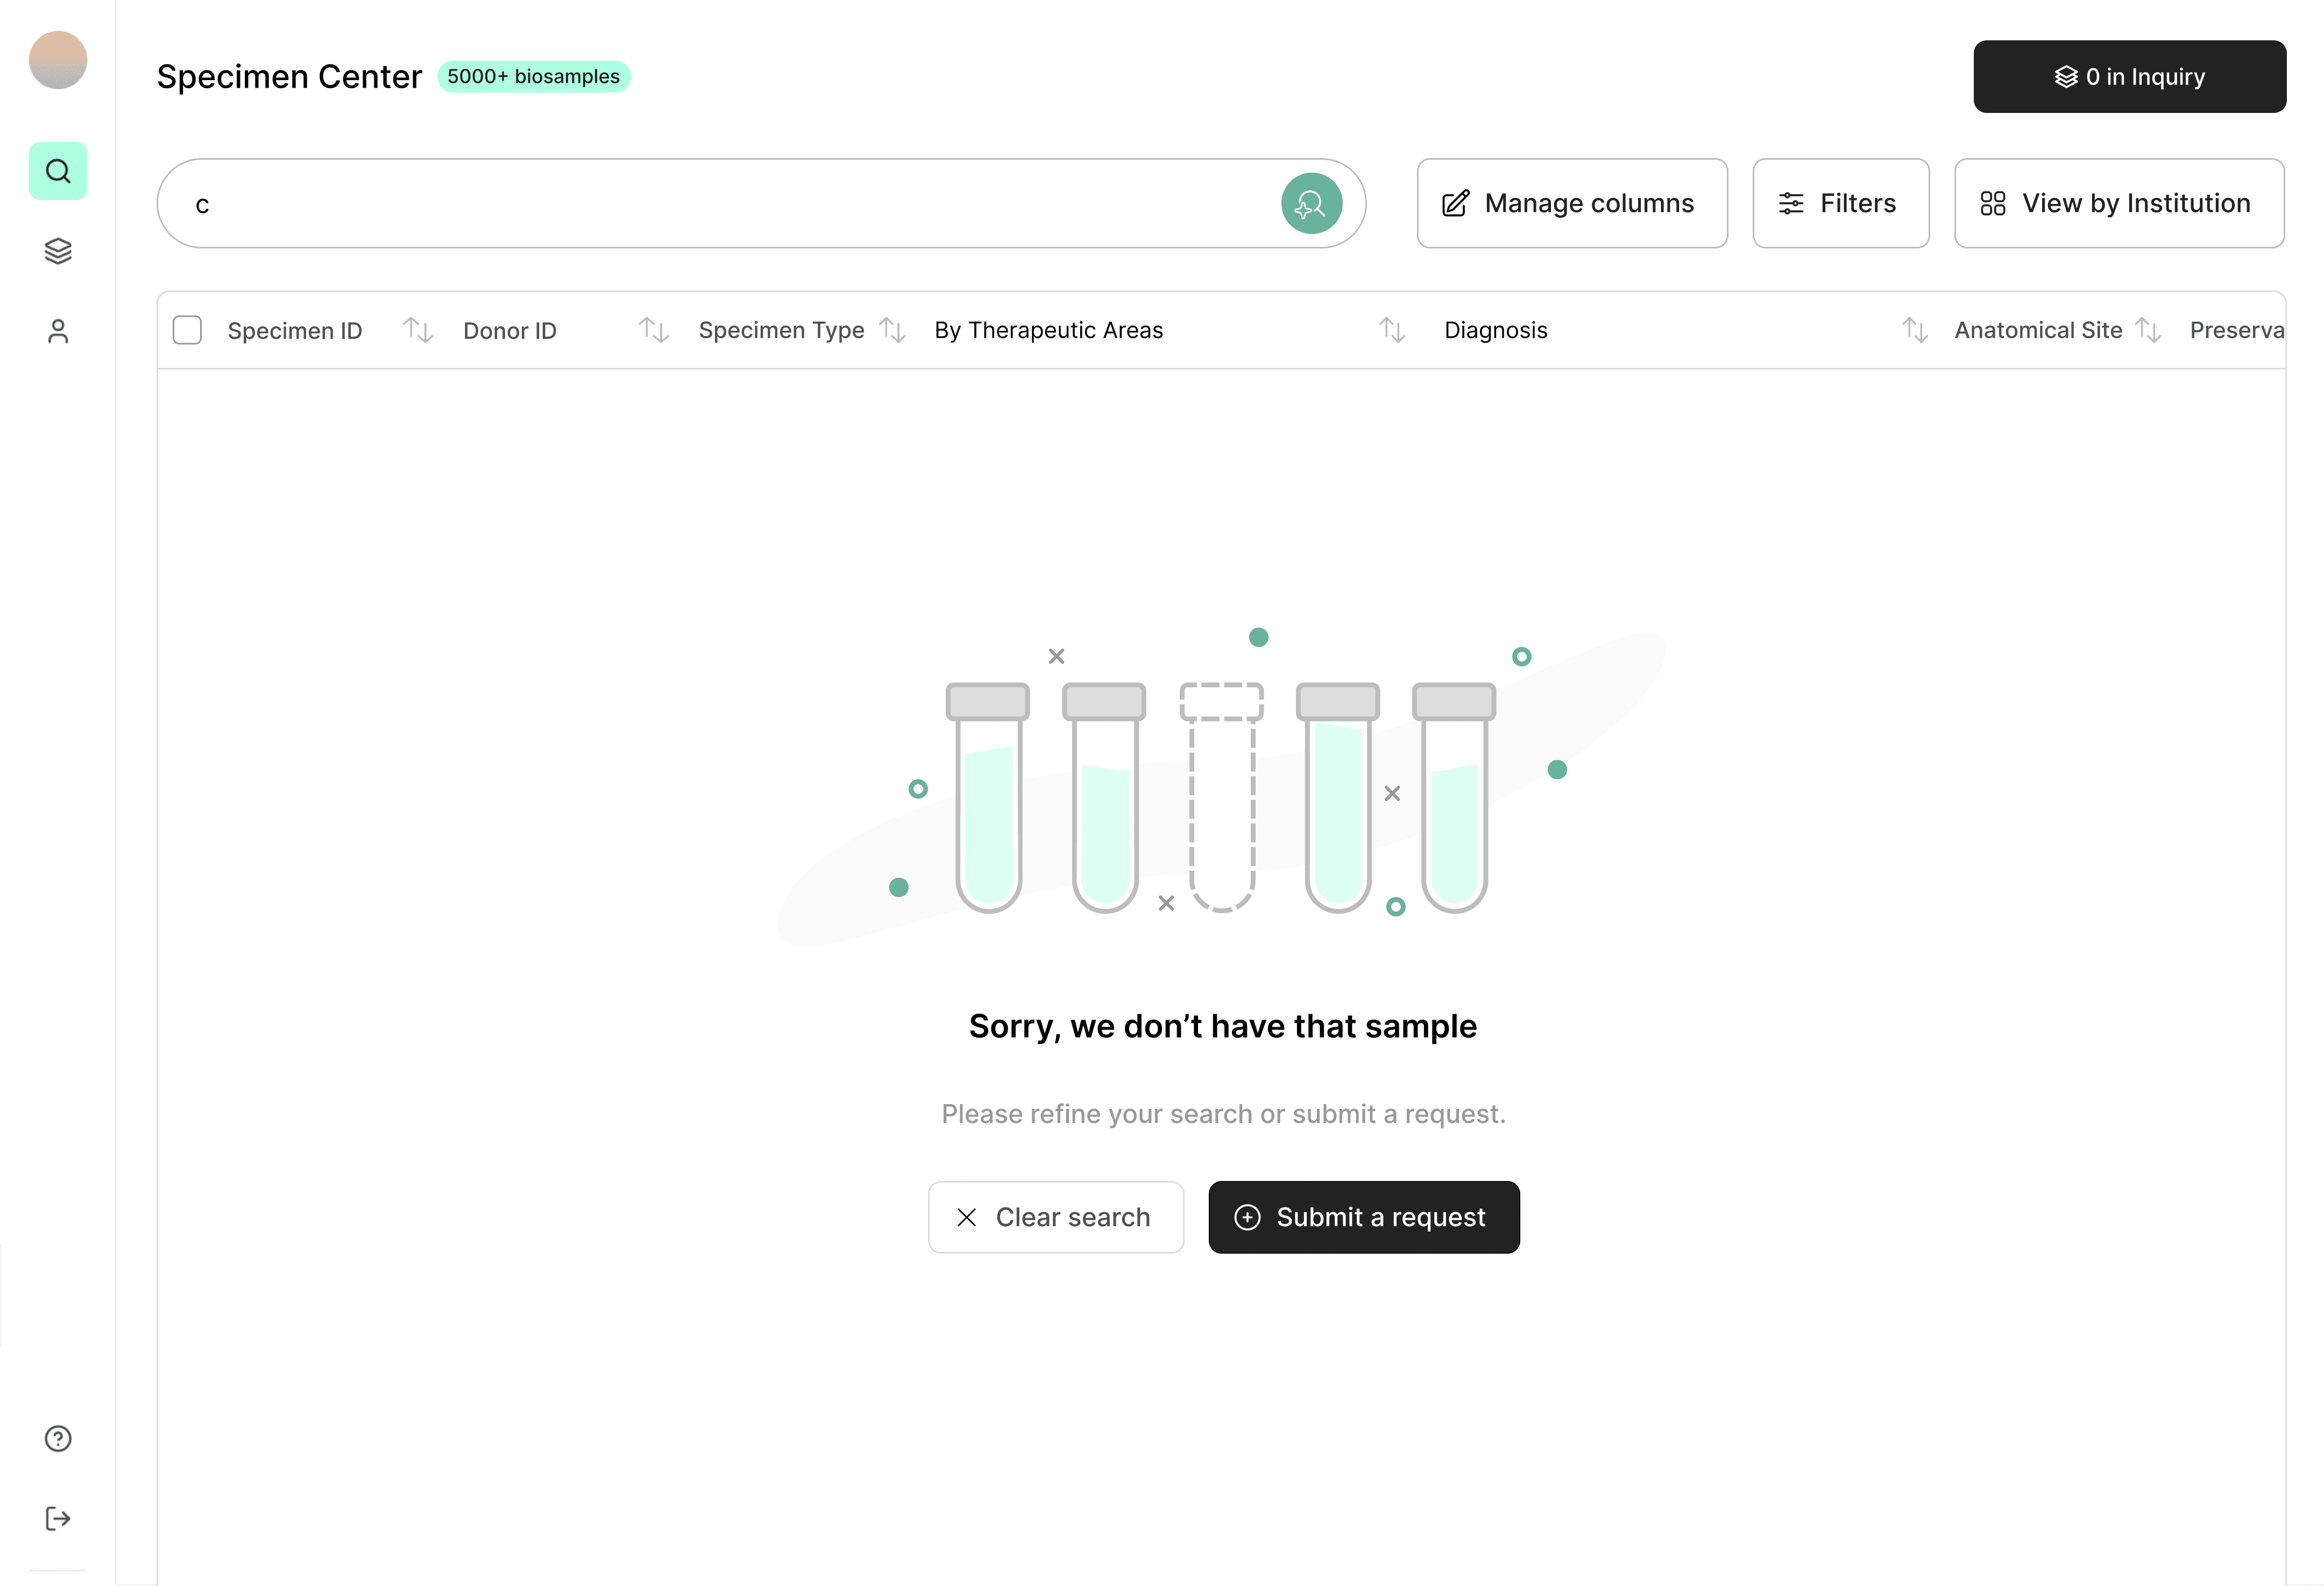Sort the Specimen Type column
Screen dimensions: 2324x1586
892,330
